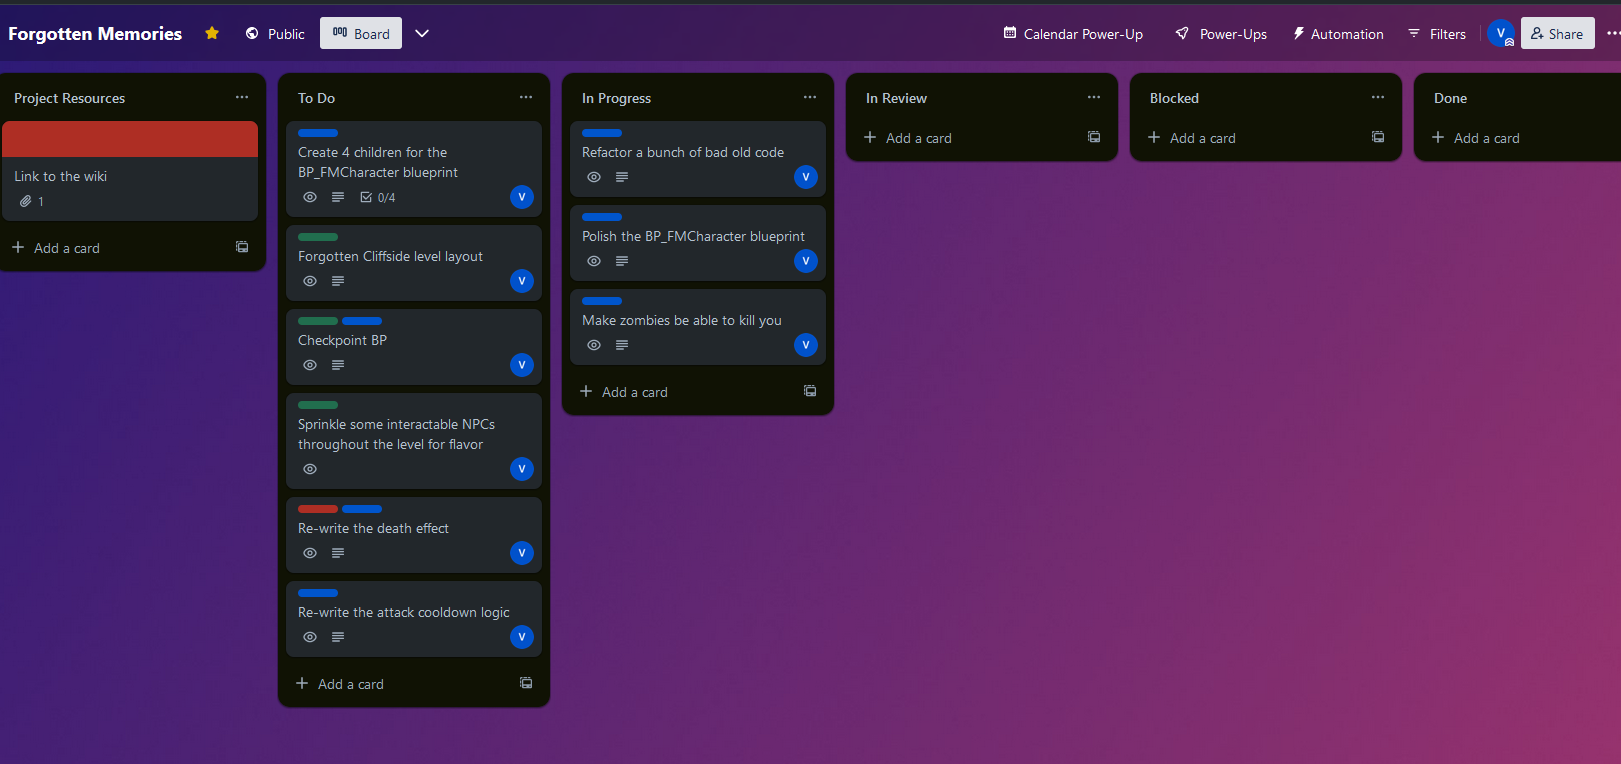Open the board menu ellipsis icon
Screen dimensions: 1621x764
[x=1612, y=33]
